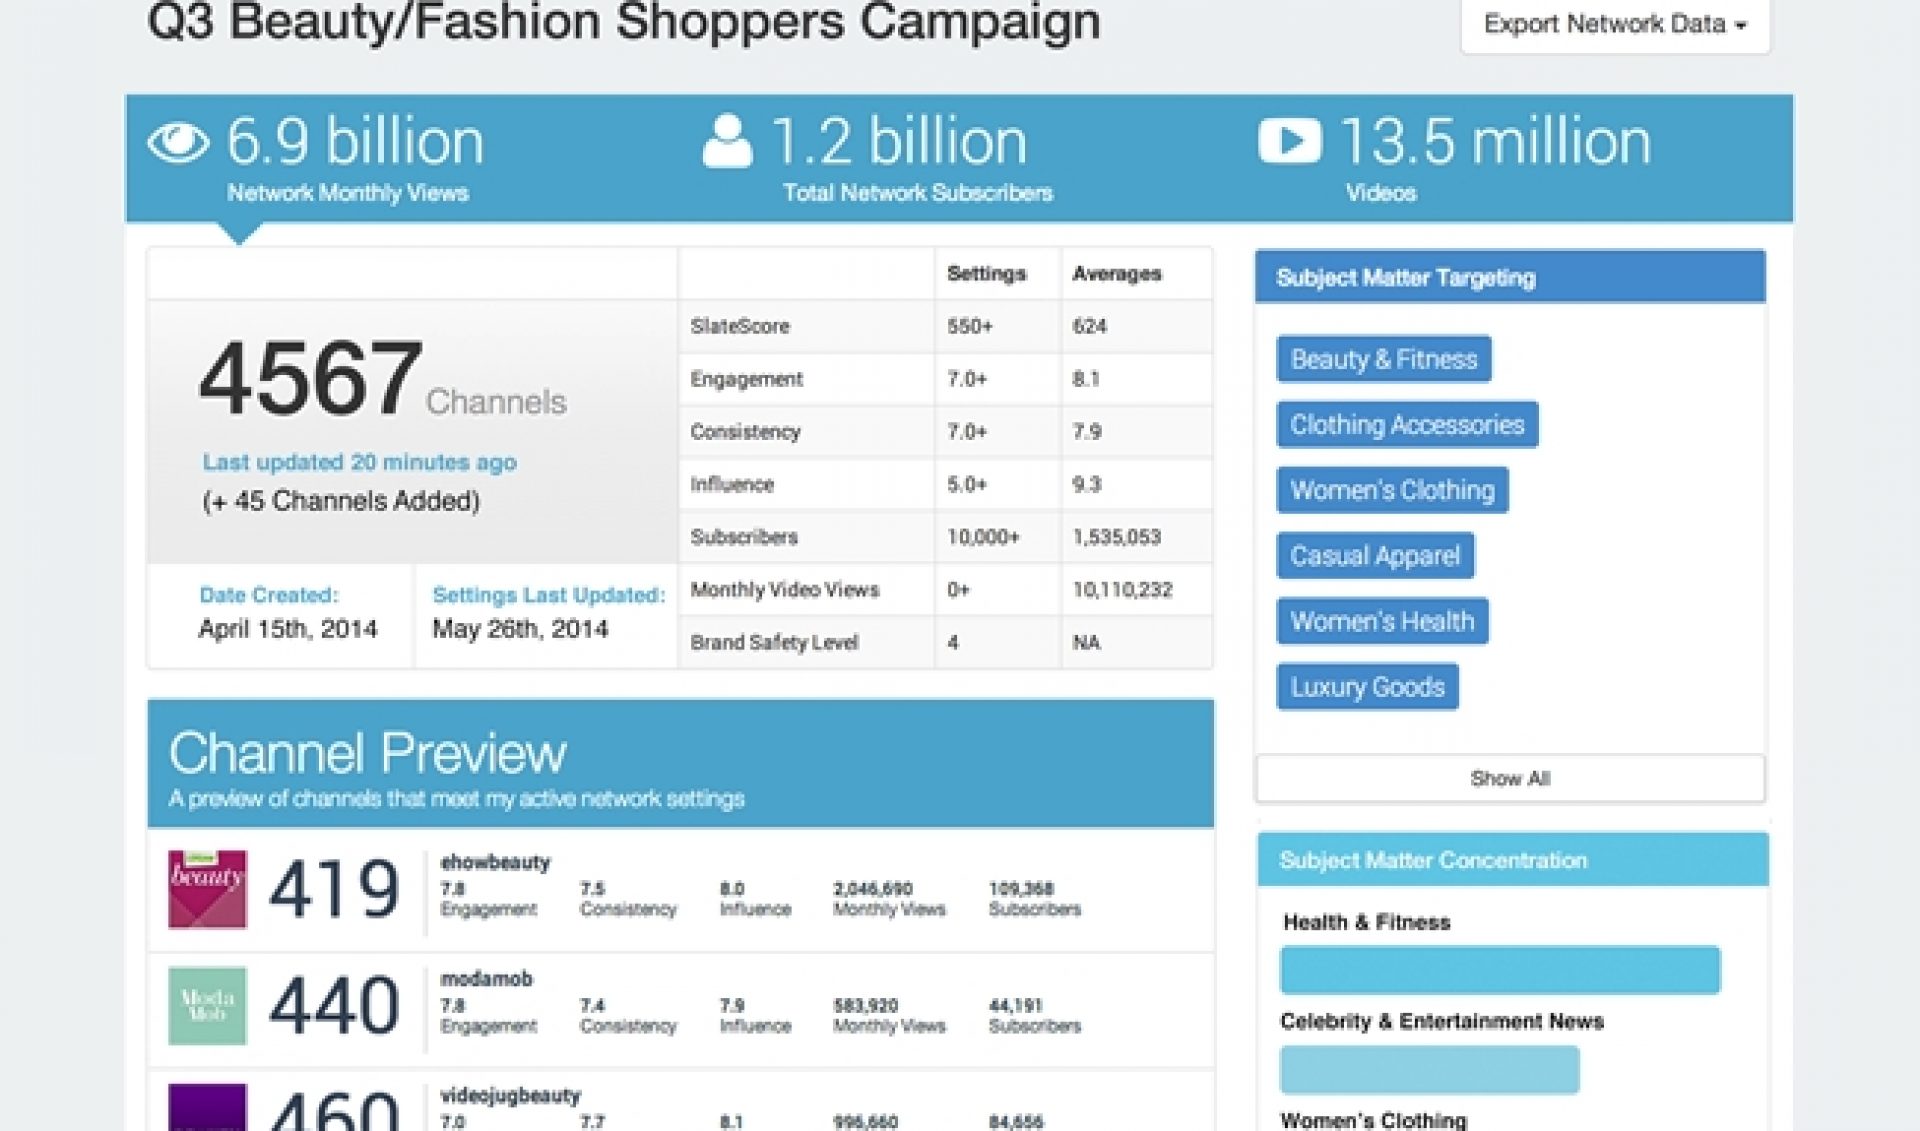Click the subscriber person icon near 1.2 billion
Screen dimensions: 1920x1131
click(729, 140)
